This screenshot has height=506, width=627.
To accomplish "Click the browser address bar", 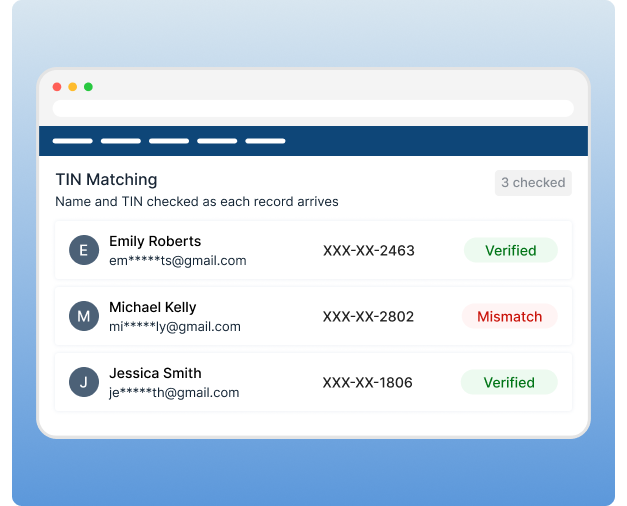I will point(313,108).
